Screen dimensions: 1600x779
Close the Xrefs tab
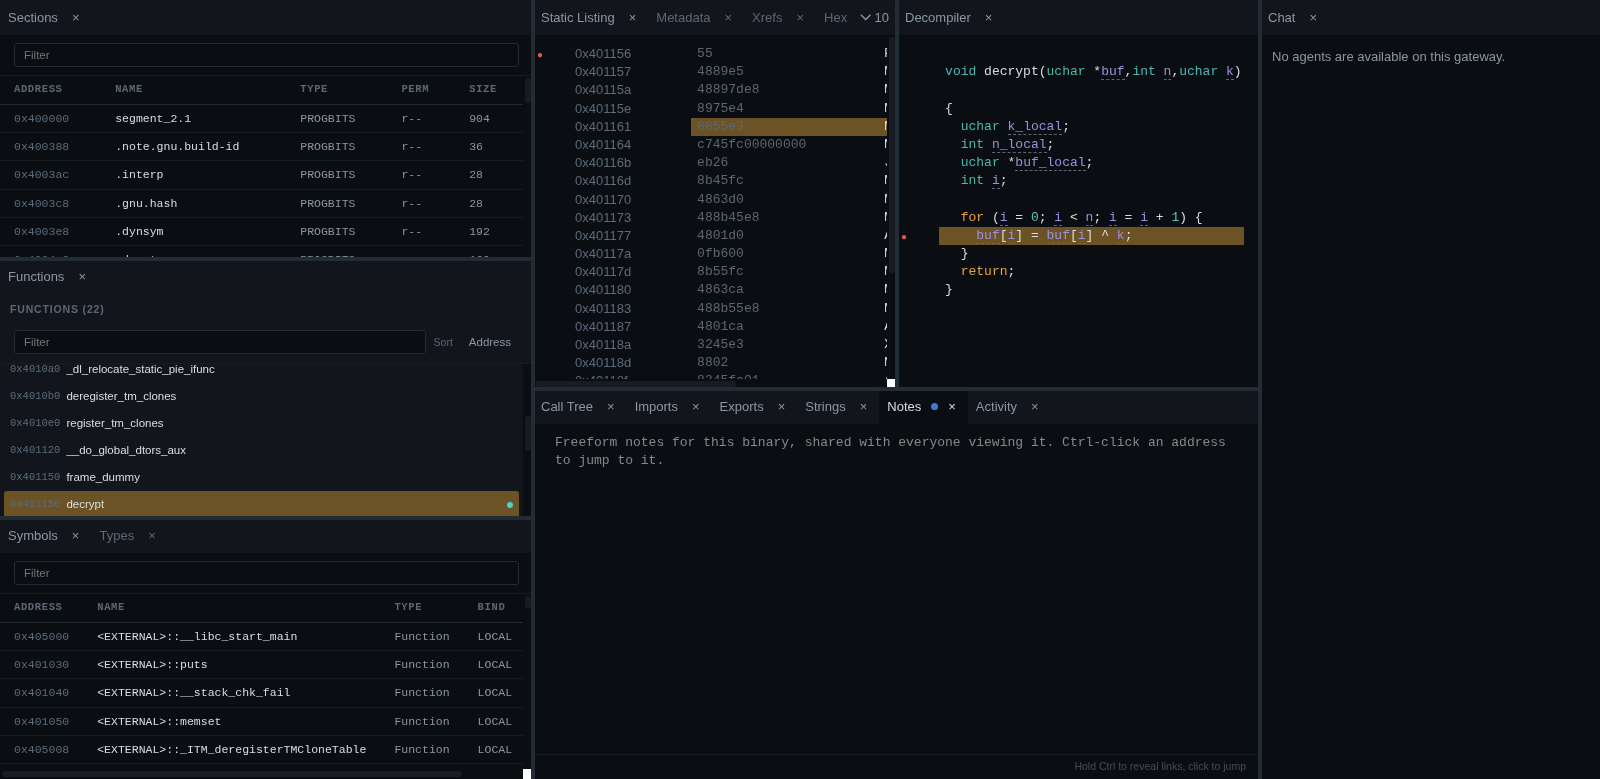point(800,18)
